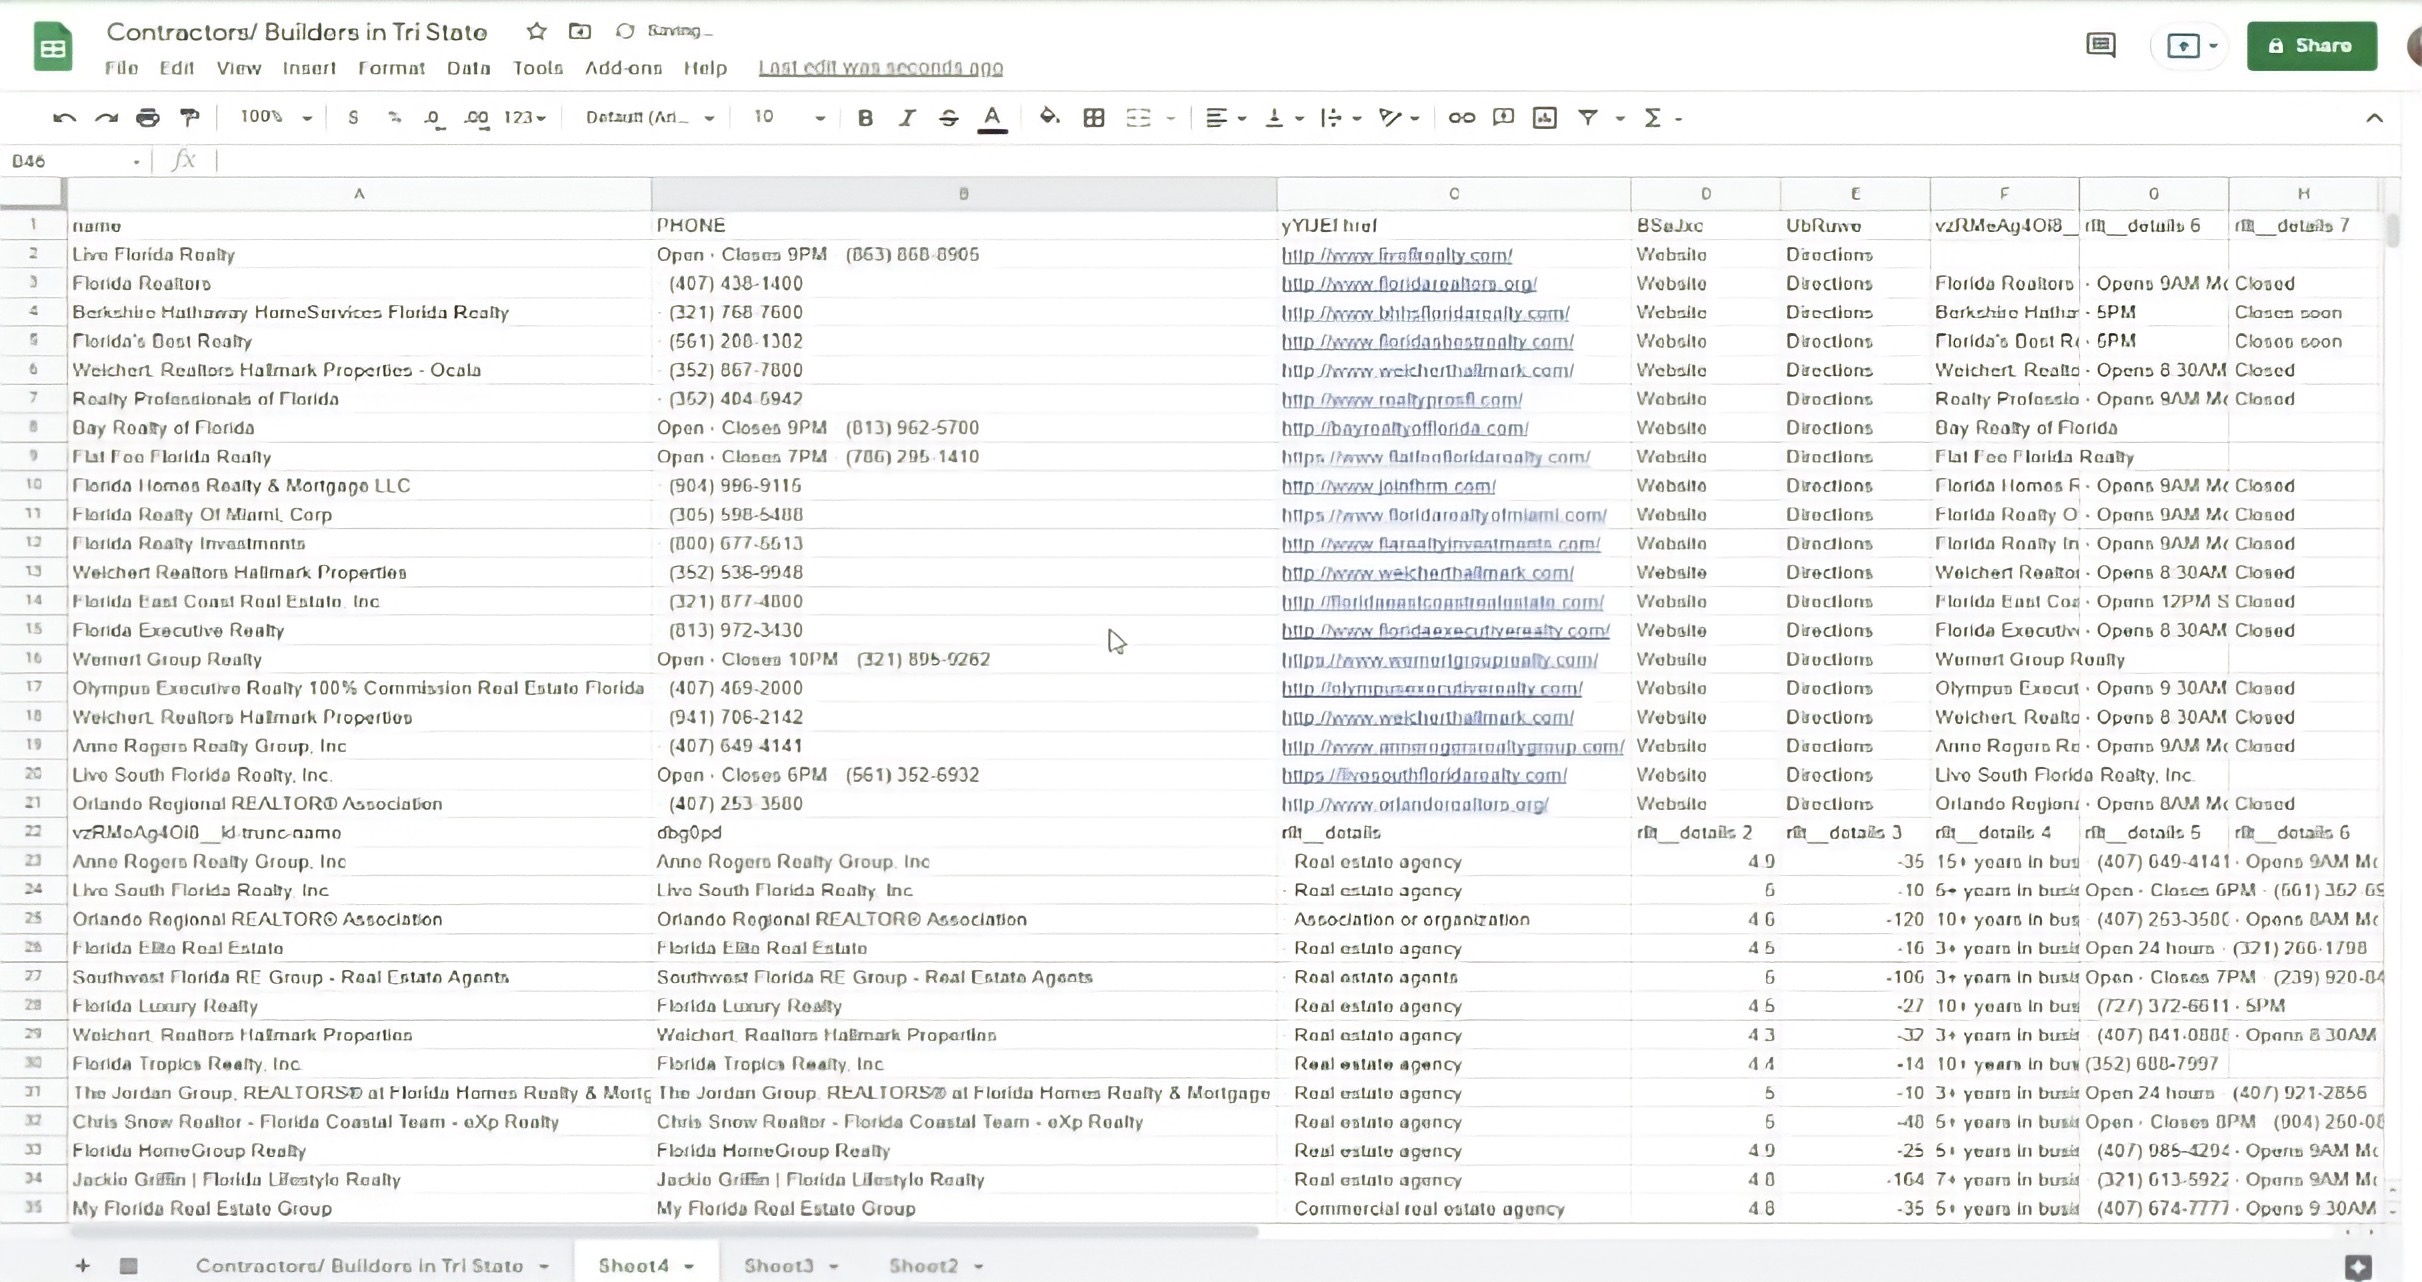2422x1282 pixels.
Task: Click the Merge cells icon
Action: pos(1138,118)
